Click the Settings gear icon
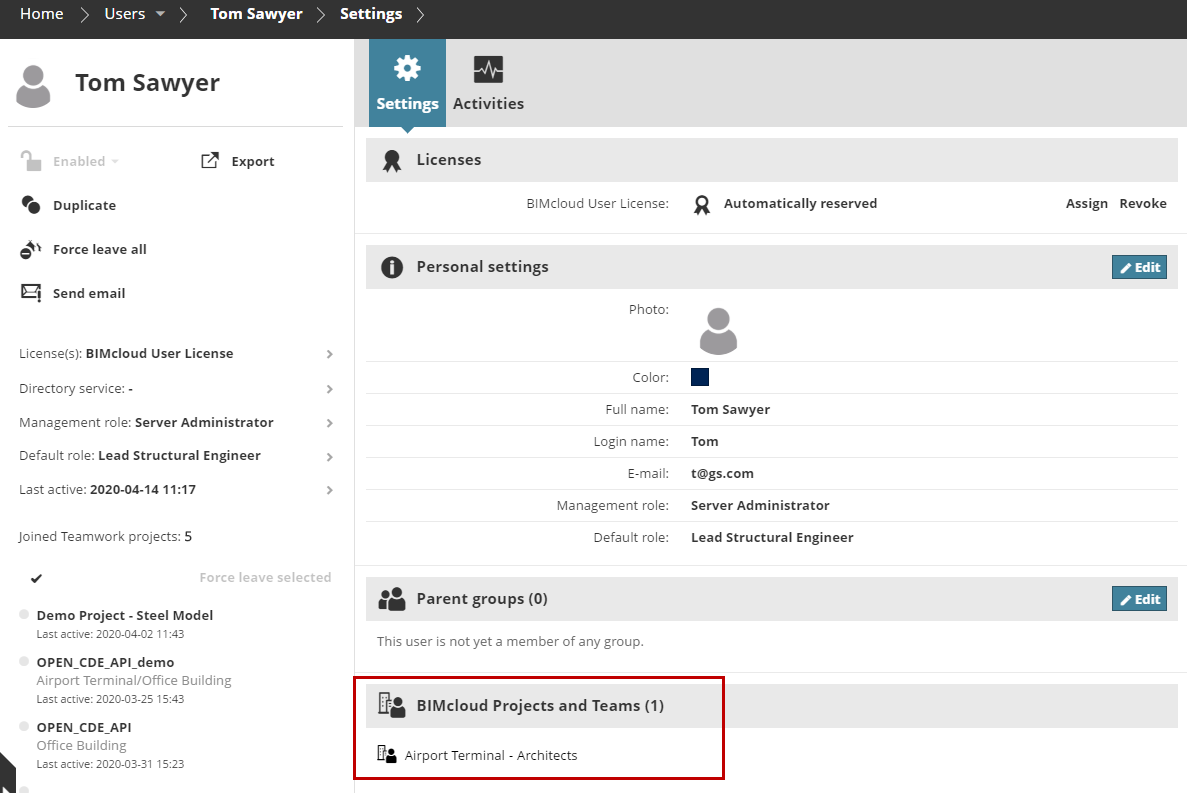 click(x=407, y=69)
